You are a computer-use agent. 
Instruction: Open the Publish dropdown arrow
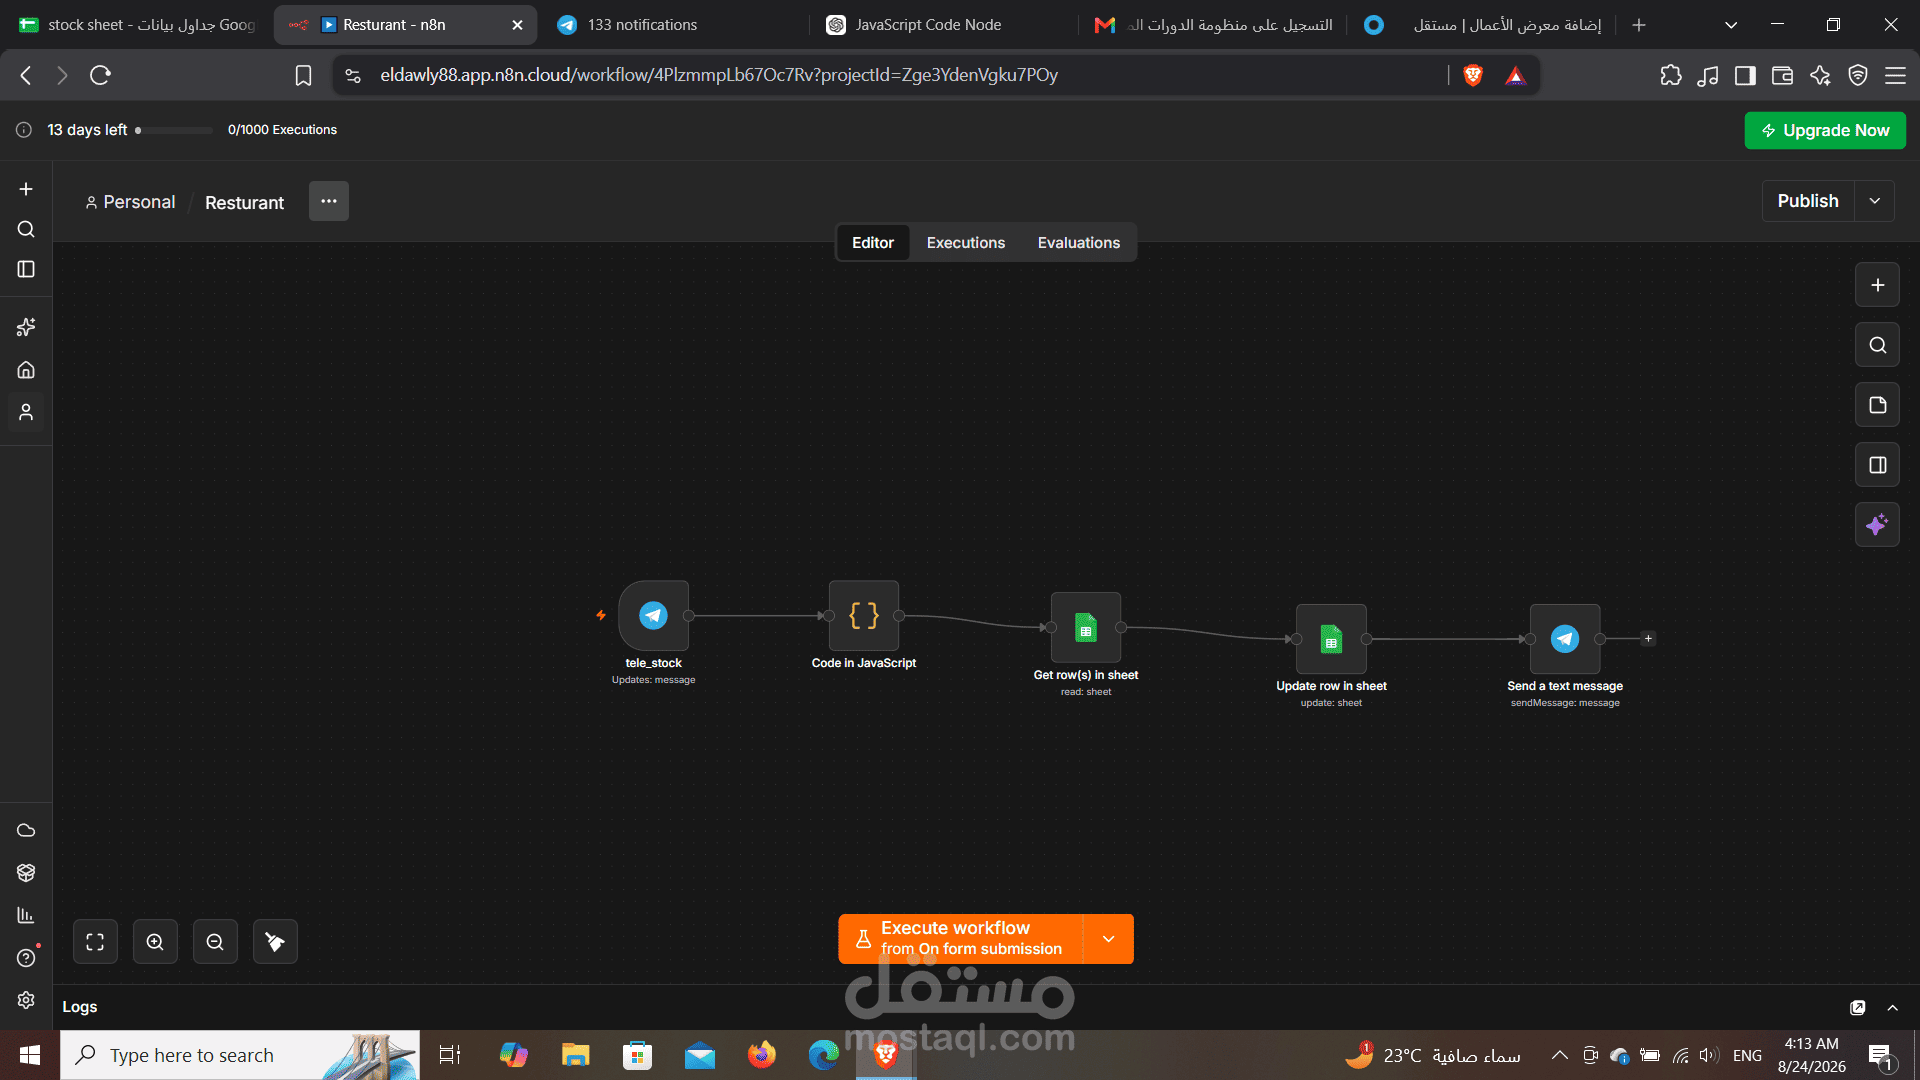point(1875,201)
